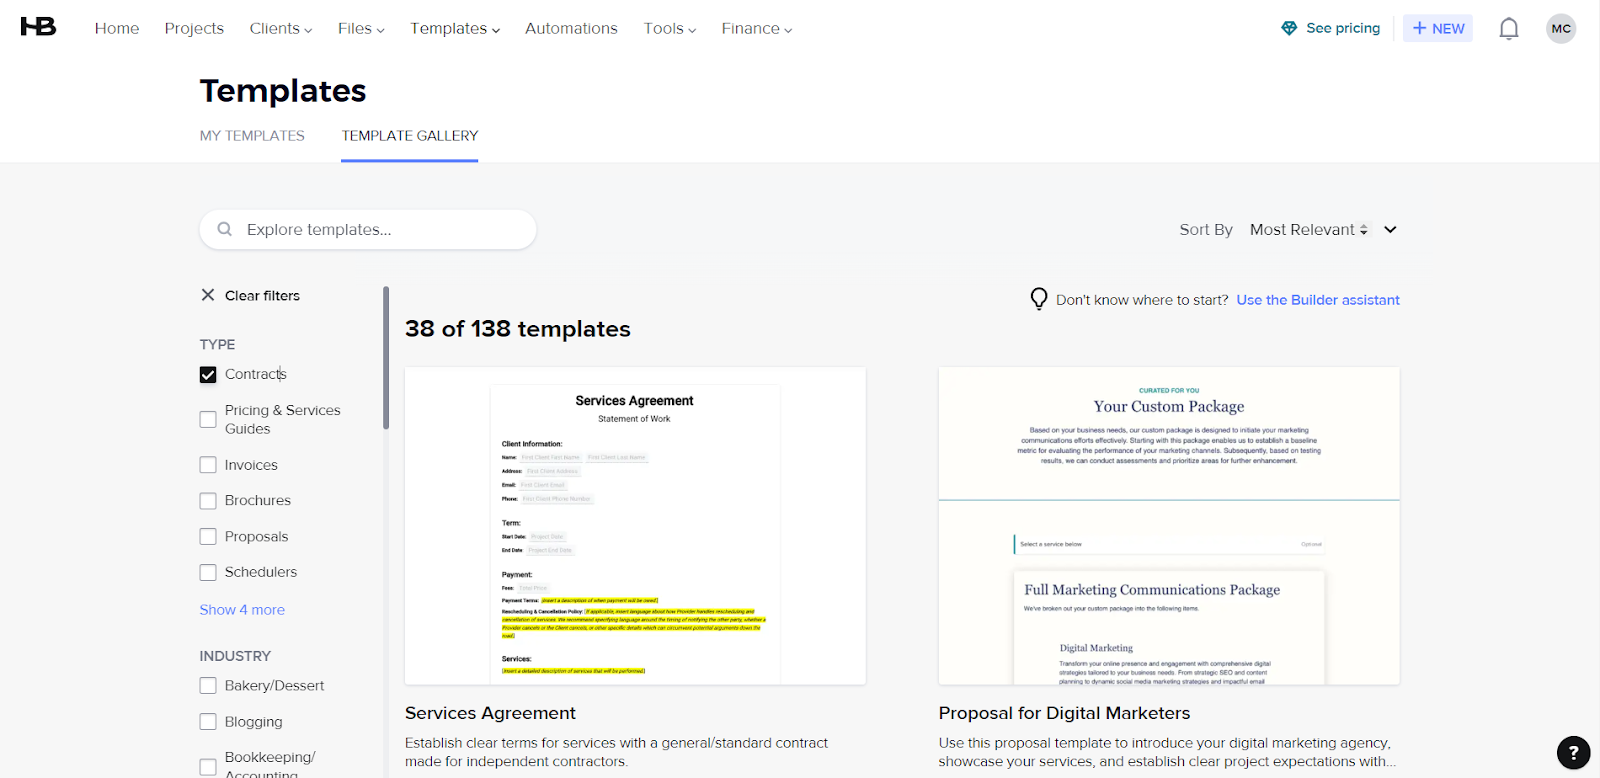The width and height of the screenshot is (1600, 778).
Task: Click the X icon to clear filters
Action: pos(208,295)
